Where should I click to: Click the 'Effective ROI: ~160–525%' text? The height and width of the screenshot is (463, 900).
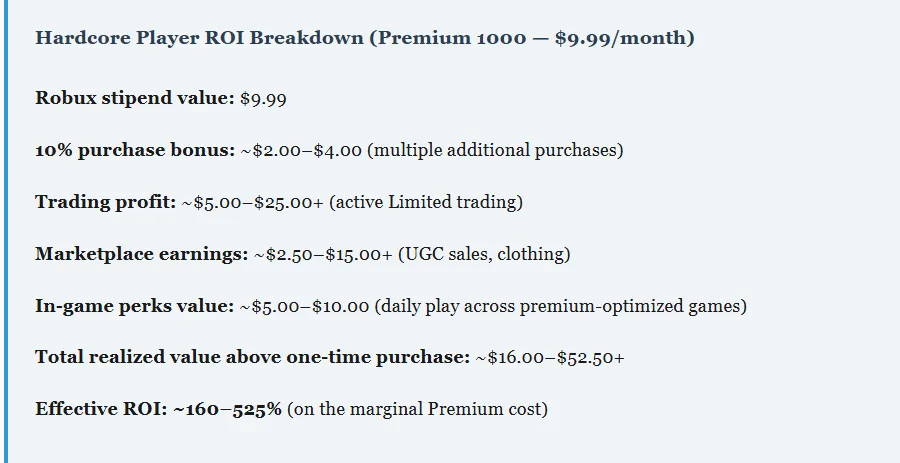(158, 409)
